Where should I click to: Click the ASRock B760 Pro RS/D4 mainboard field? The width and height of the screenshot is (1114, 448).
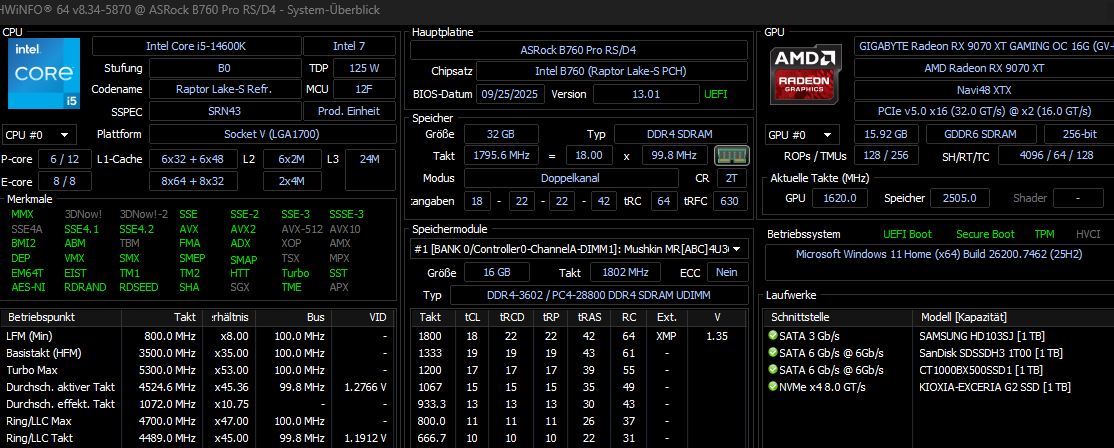click(578, 50)
